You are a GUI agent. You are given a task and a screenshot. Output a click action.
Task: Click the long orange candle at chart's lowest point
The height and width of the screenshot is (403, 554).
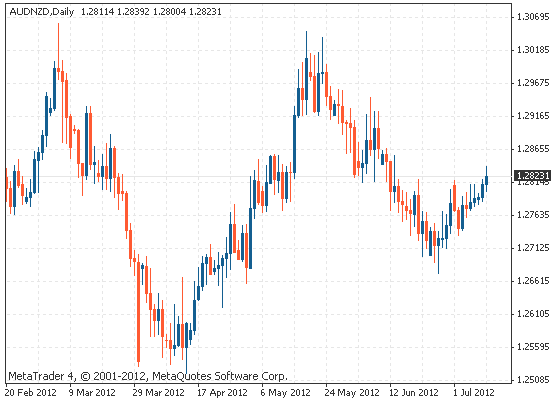[x=138, y=311]
